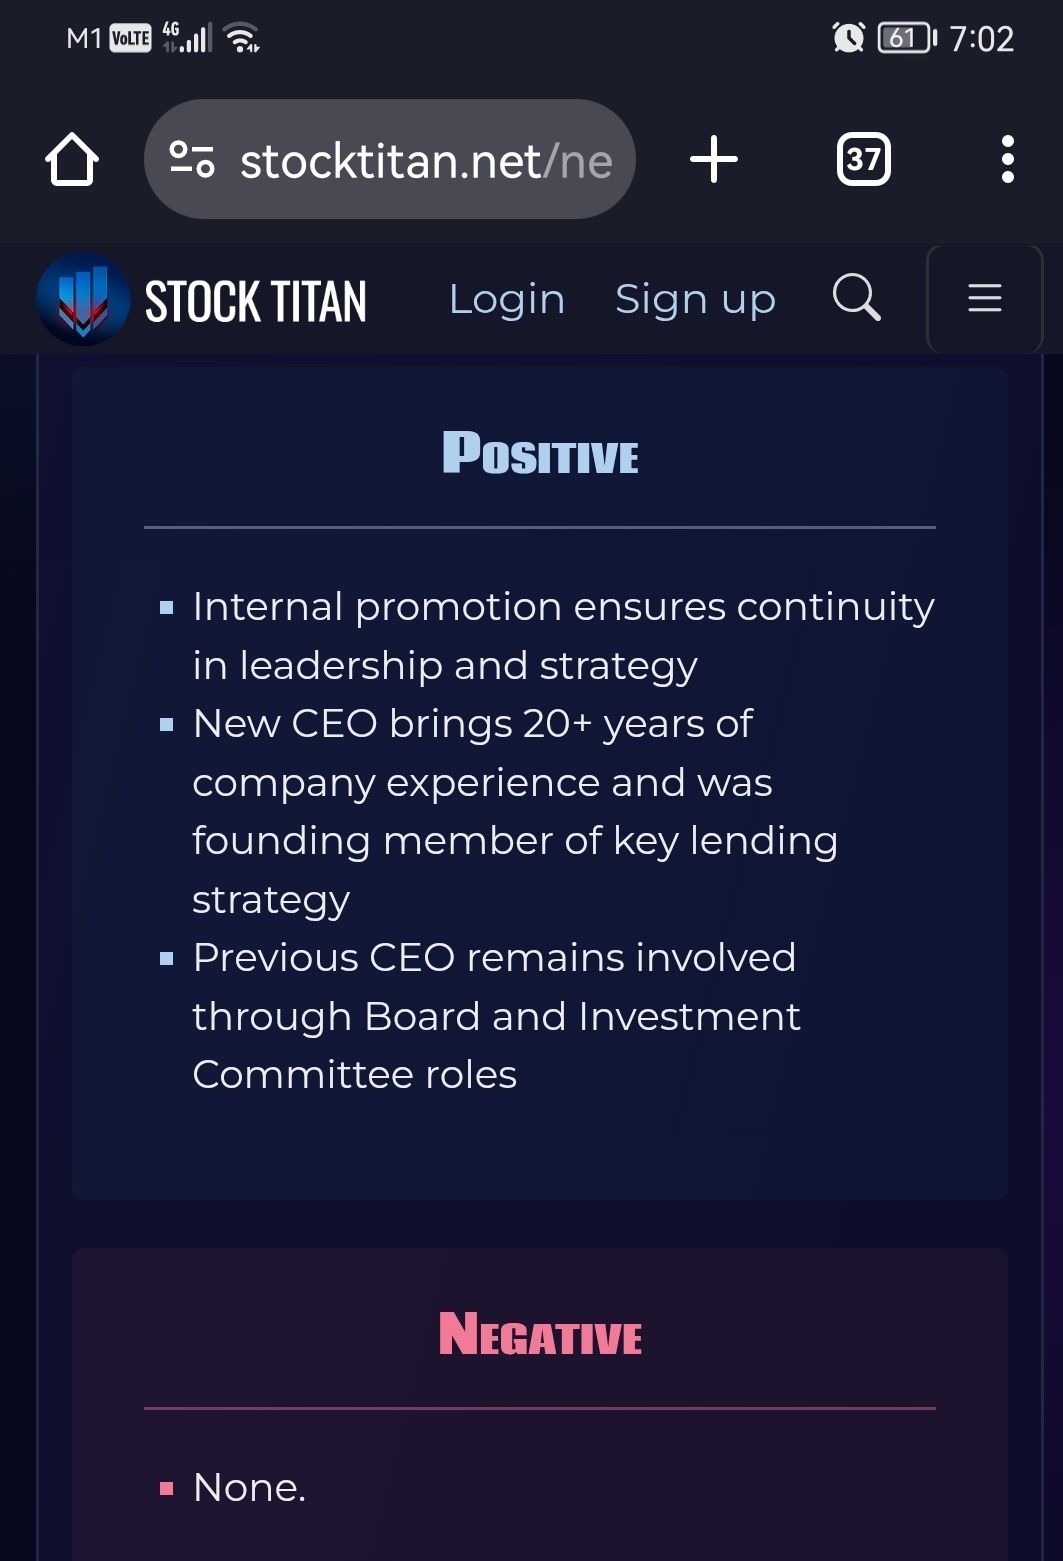The height and width of the screenshot is (1561, 1063).
Task: Click the Stock Titan logo icon
Action: point(83,299)
